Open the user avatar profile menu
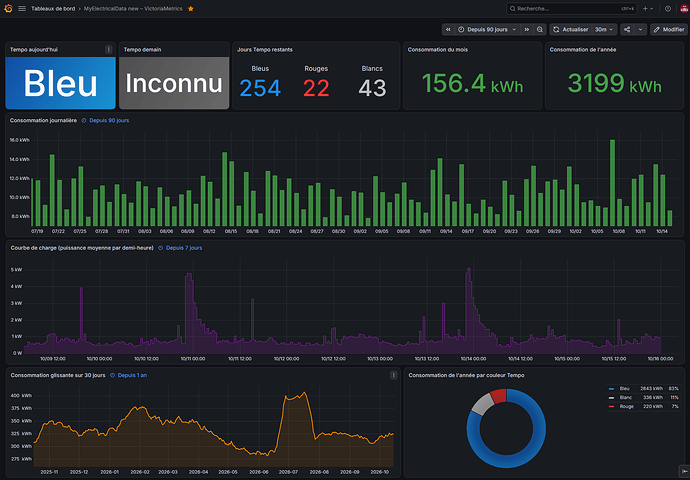 (684, 8)
